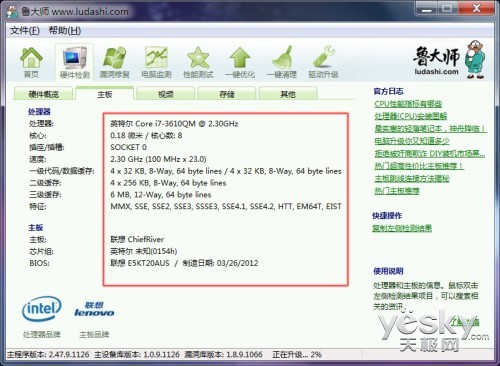Image resolution: width=500 pixels, height=366 pixels.
Task: Switch to the 硬件概览 tab
Action: (x=43, y=94)
